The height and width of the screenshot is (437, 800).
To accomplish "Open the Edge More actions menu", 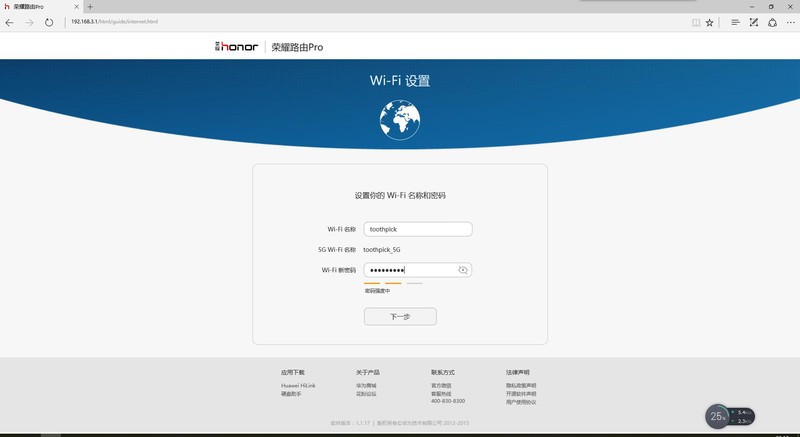I will point(791,22).
